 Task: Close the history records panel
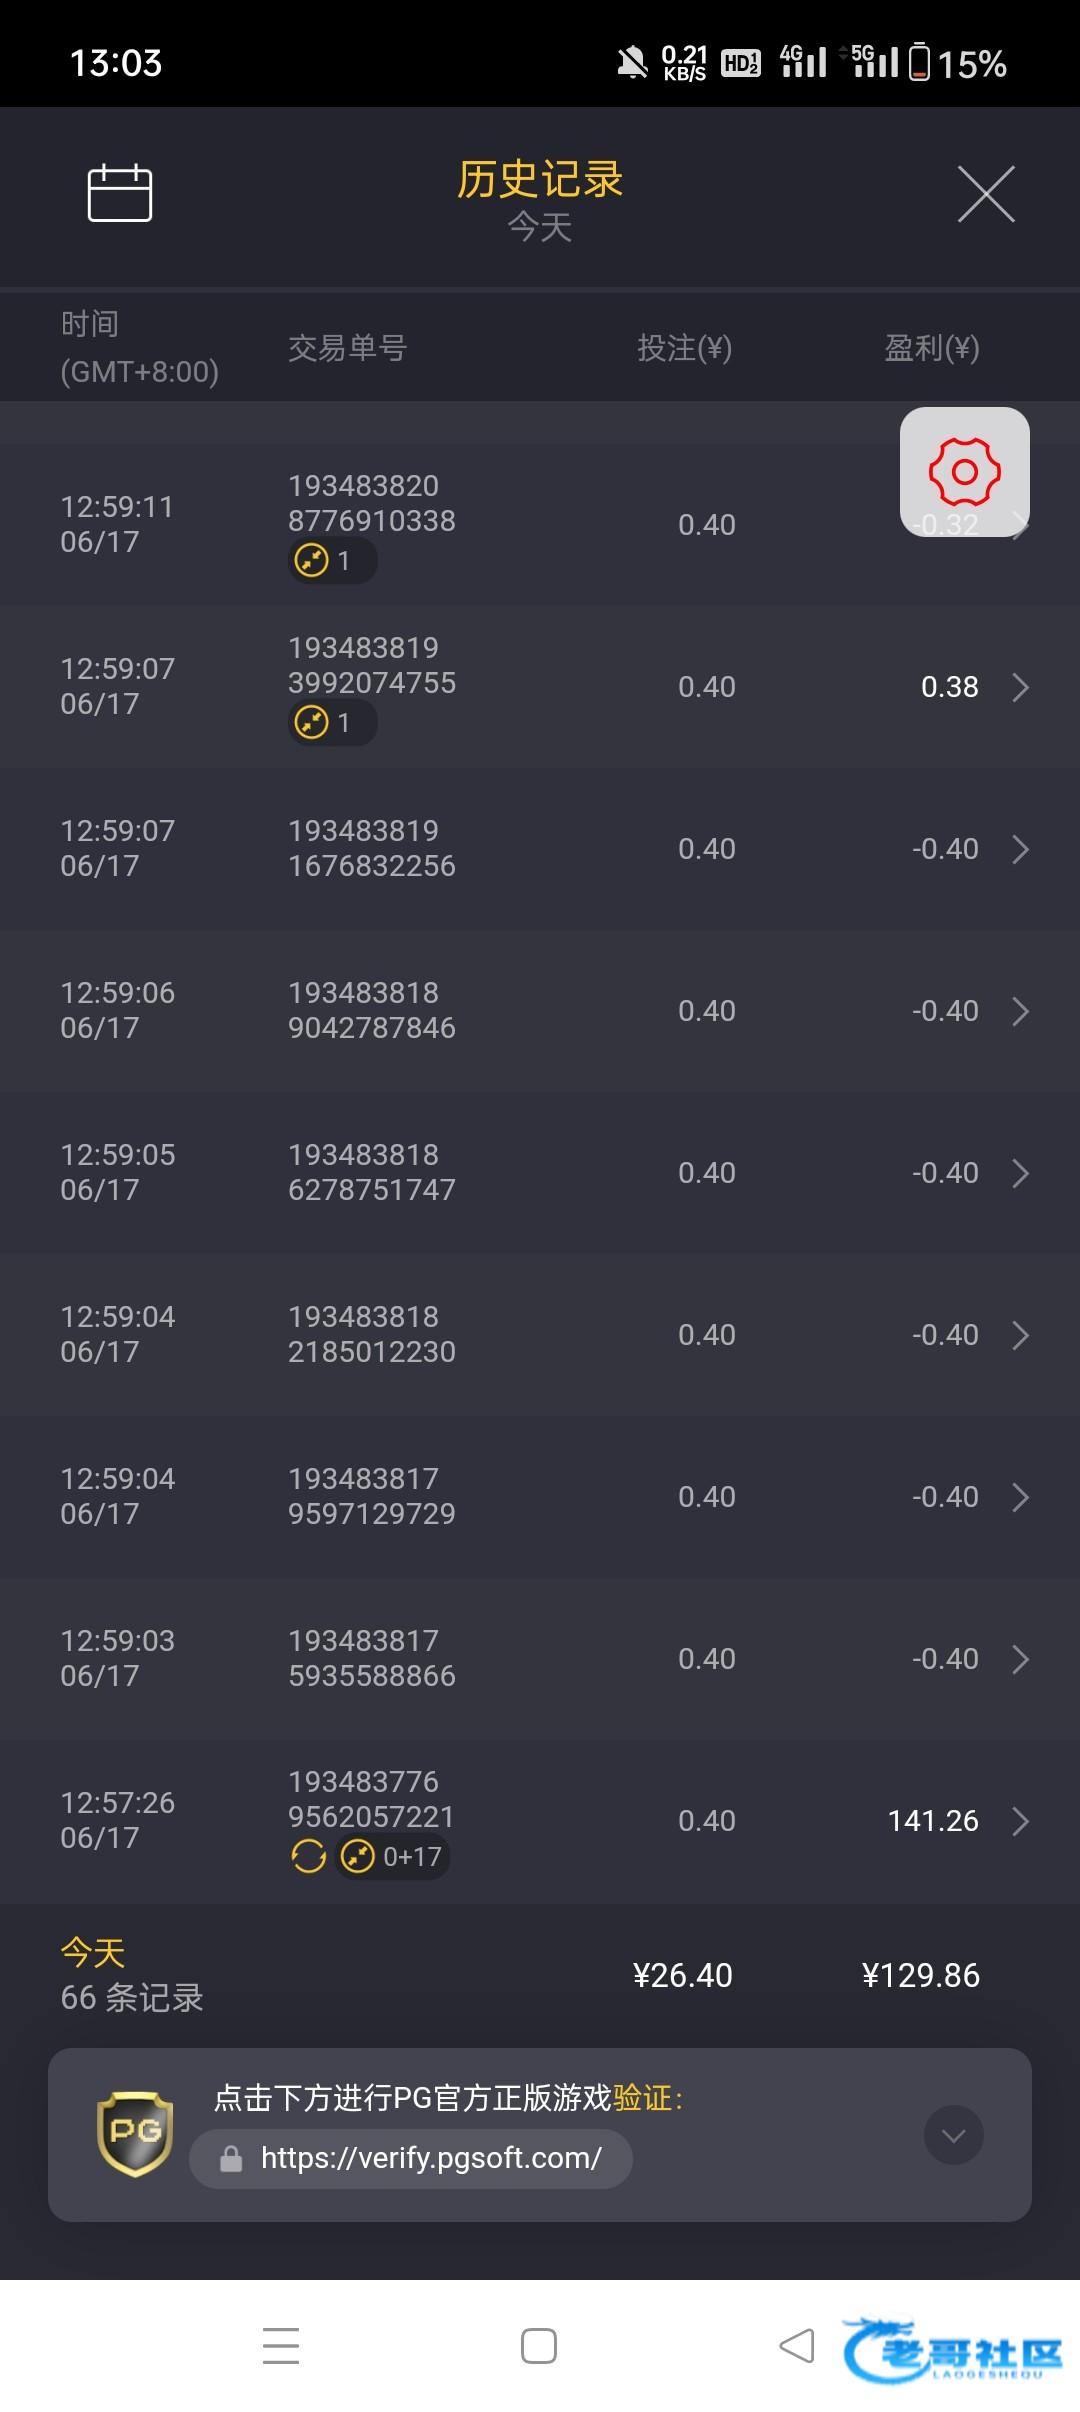point(986,194)
